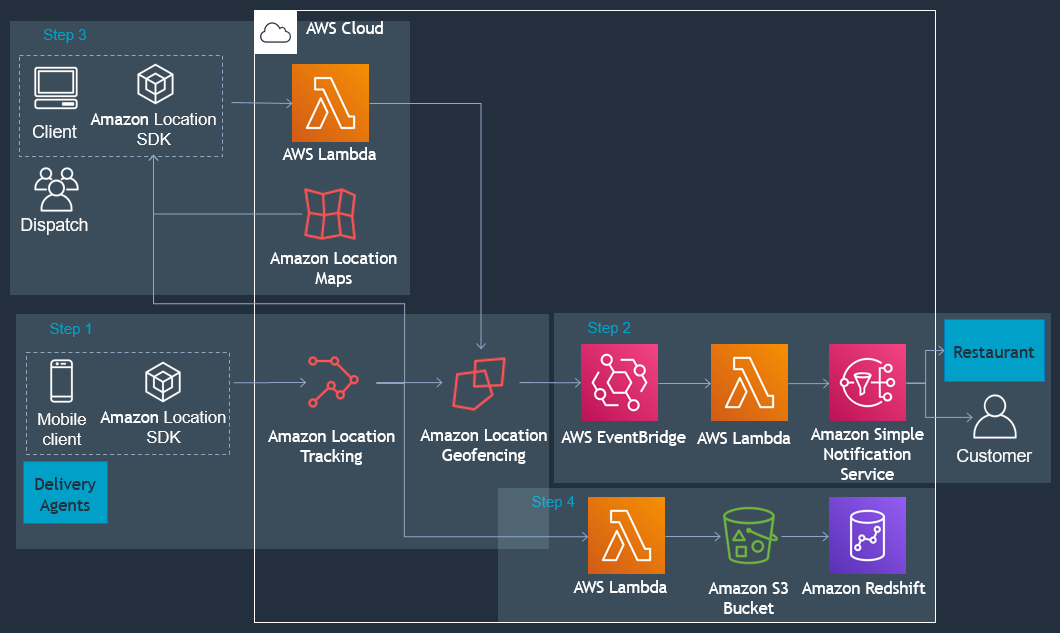Click the Amazon Redshift icon
Image resolution: width=1060 pixels, height=633 pixels.
click(866, 535)
